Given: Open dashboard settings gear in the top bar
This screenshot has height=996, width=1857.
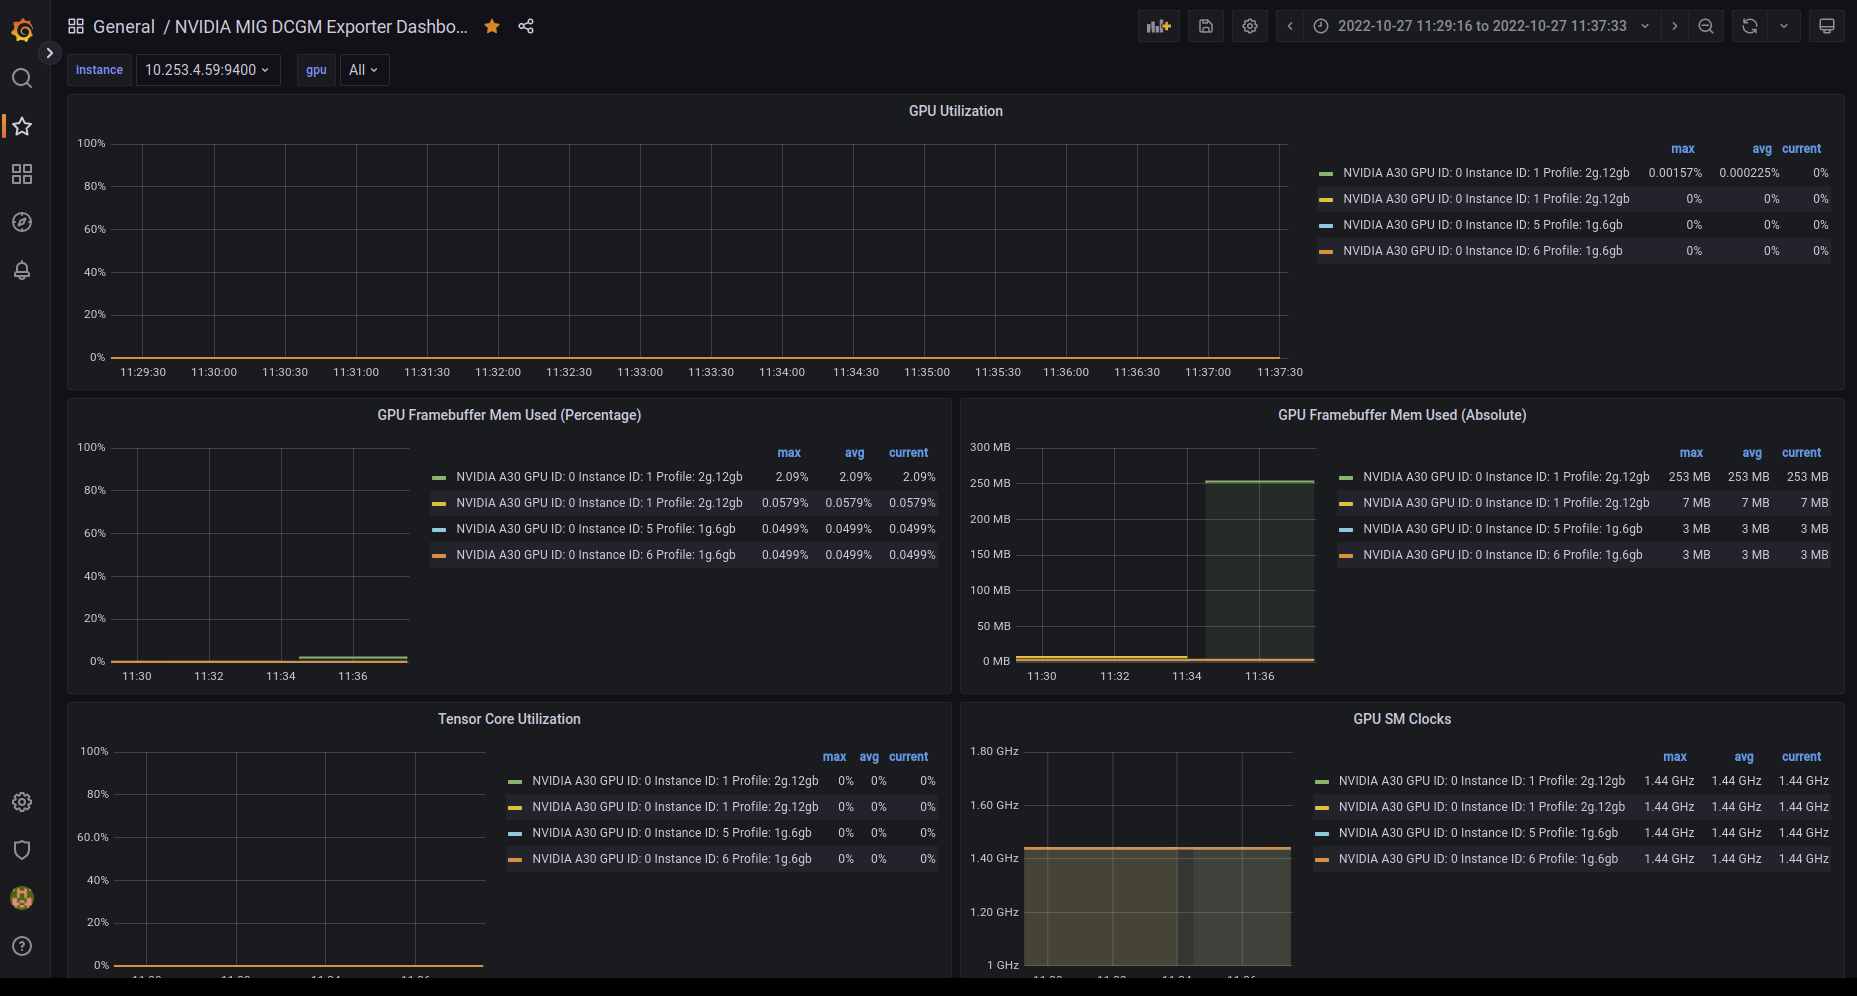Looking at the screenshot, I should [1250, 26].
